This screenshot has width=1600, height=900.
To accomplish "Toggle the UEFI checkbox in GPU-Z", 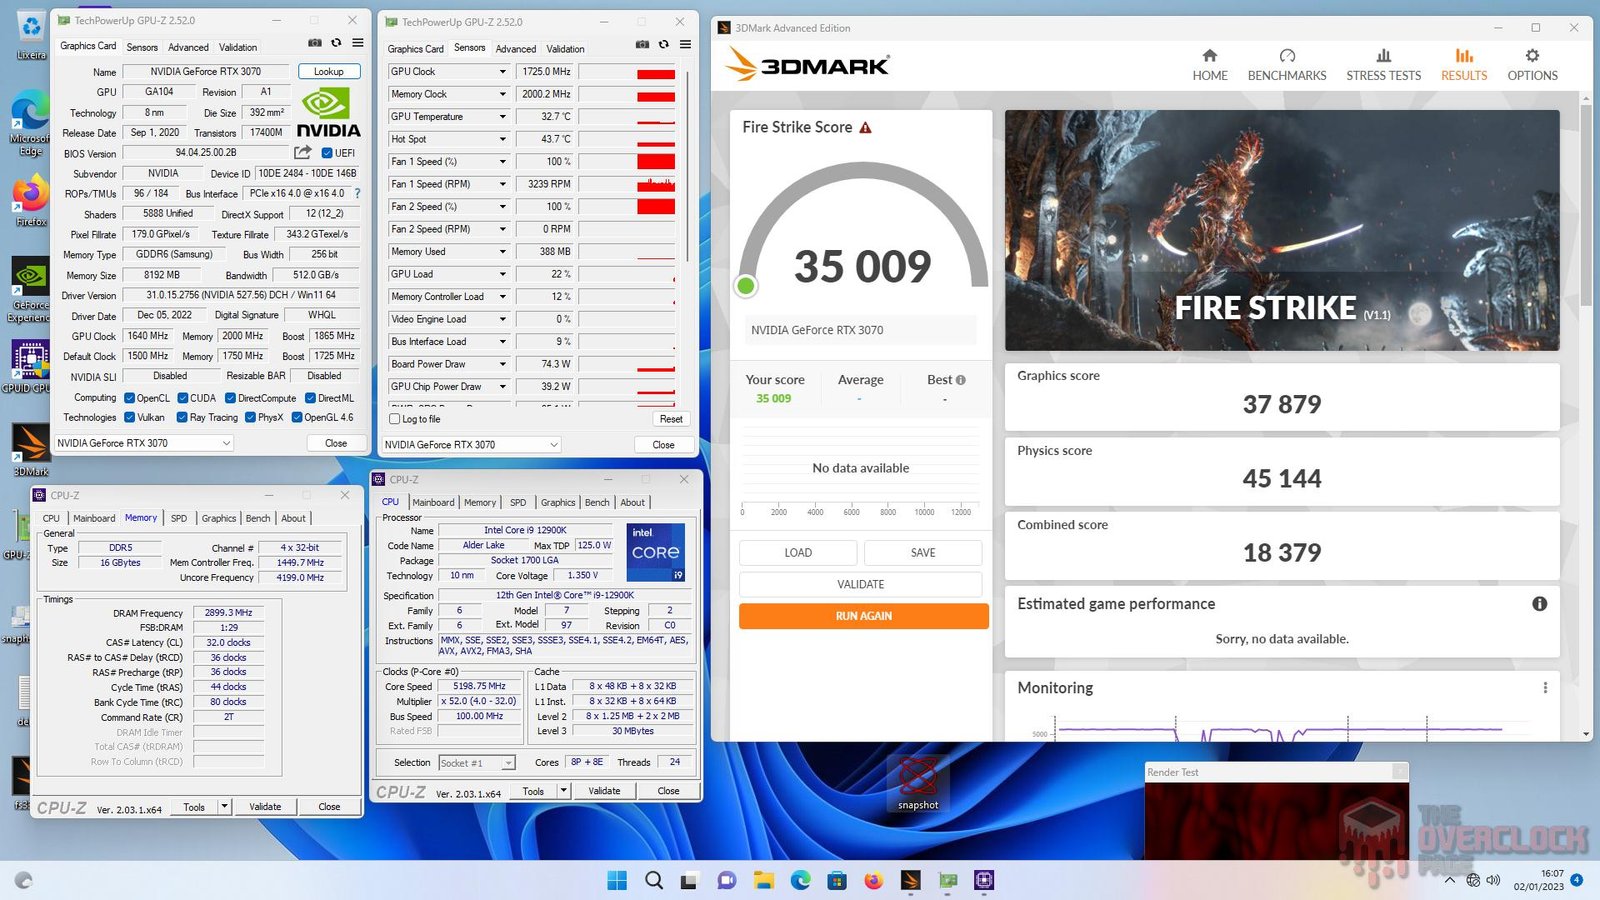I will (327, 152).
